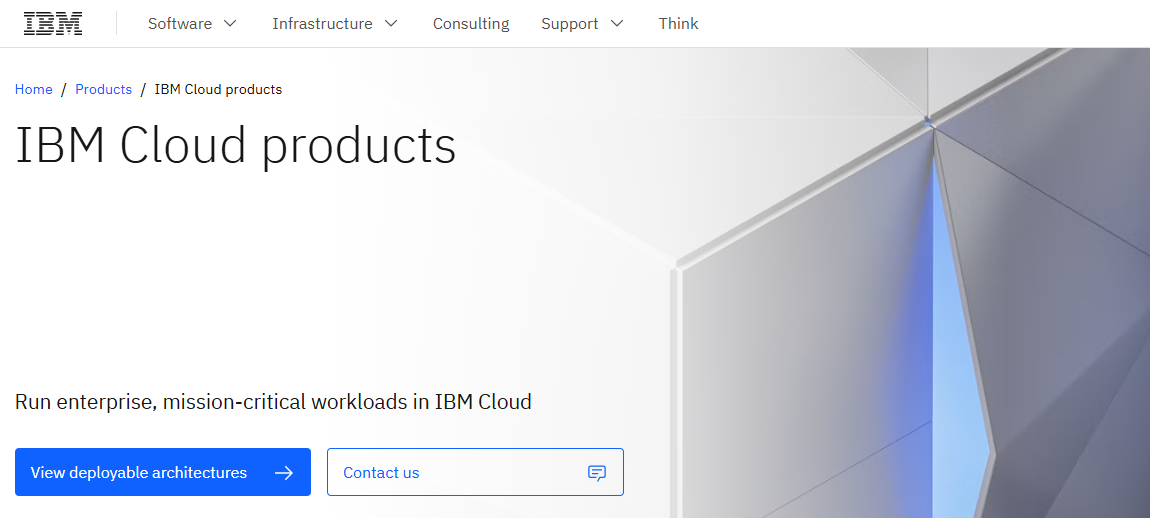Viewport: 1150px width, 518px height.
Task: Go to the Consulting page
Action: [x=471, y=23]
